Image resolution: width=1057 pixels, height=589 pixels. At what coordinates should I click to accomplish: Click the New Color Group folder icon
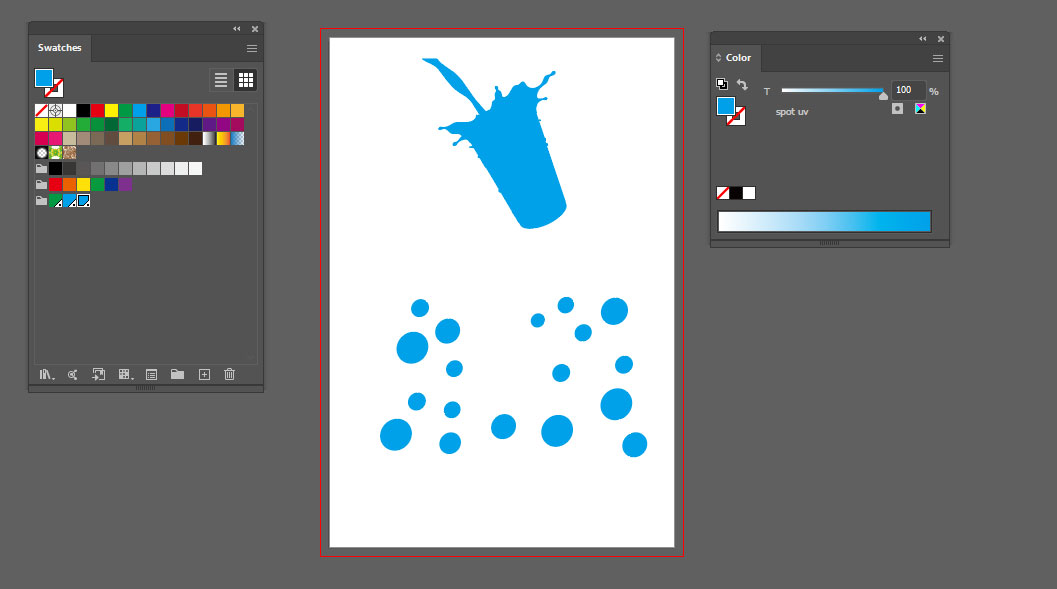pos(177,374)
